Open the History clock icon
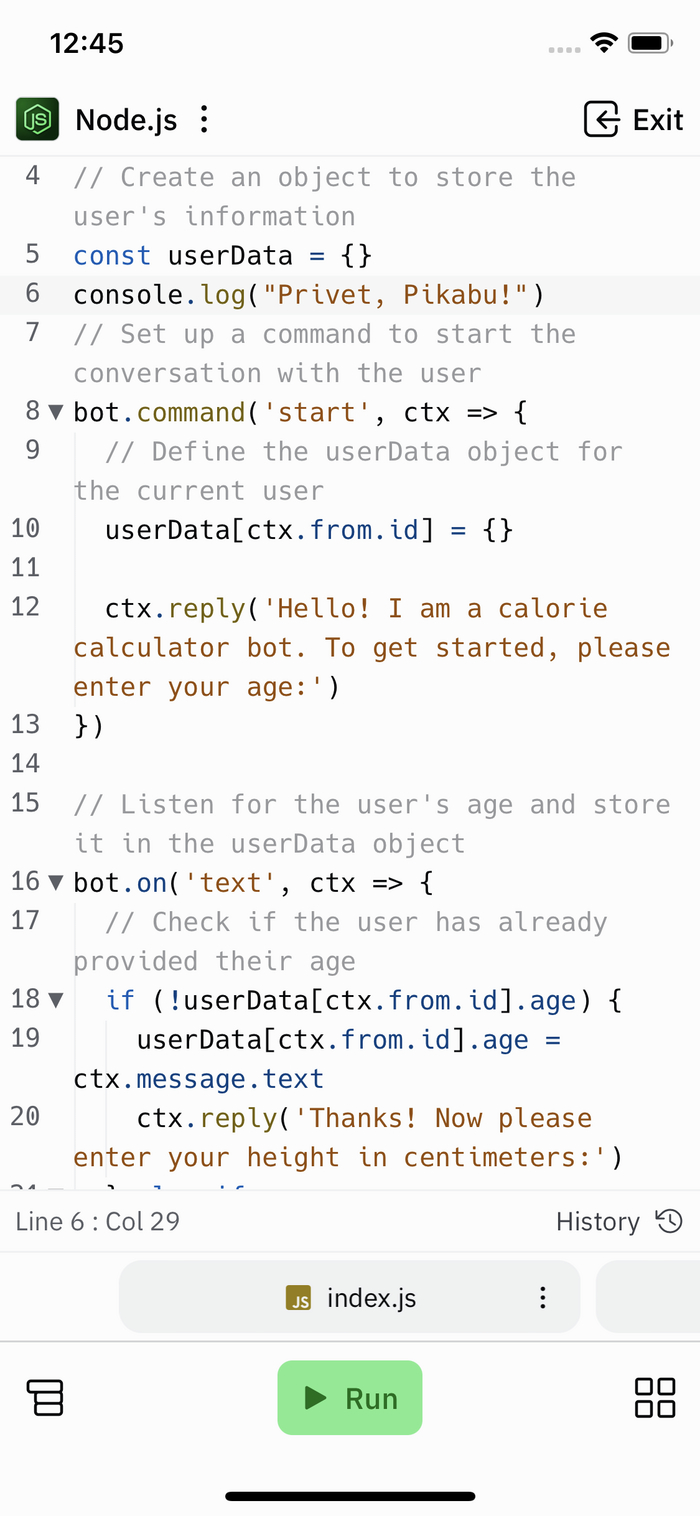This screenshot has width=700, height=1516. pyautogui.click(x=669, y=1221)
